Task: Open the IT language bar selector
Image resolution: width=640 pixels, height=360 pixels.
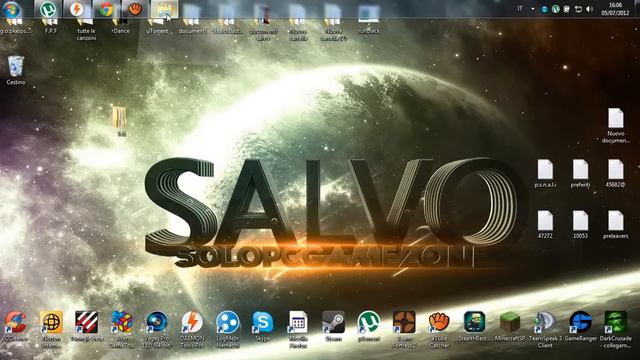Action: pos(520,9)
